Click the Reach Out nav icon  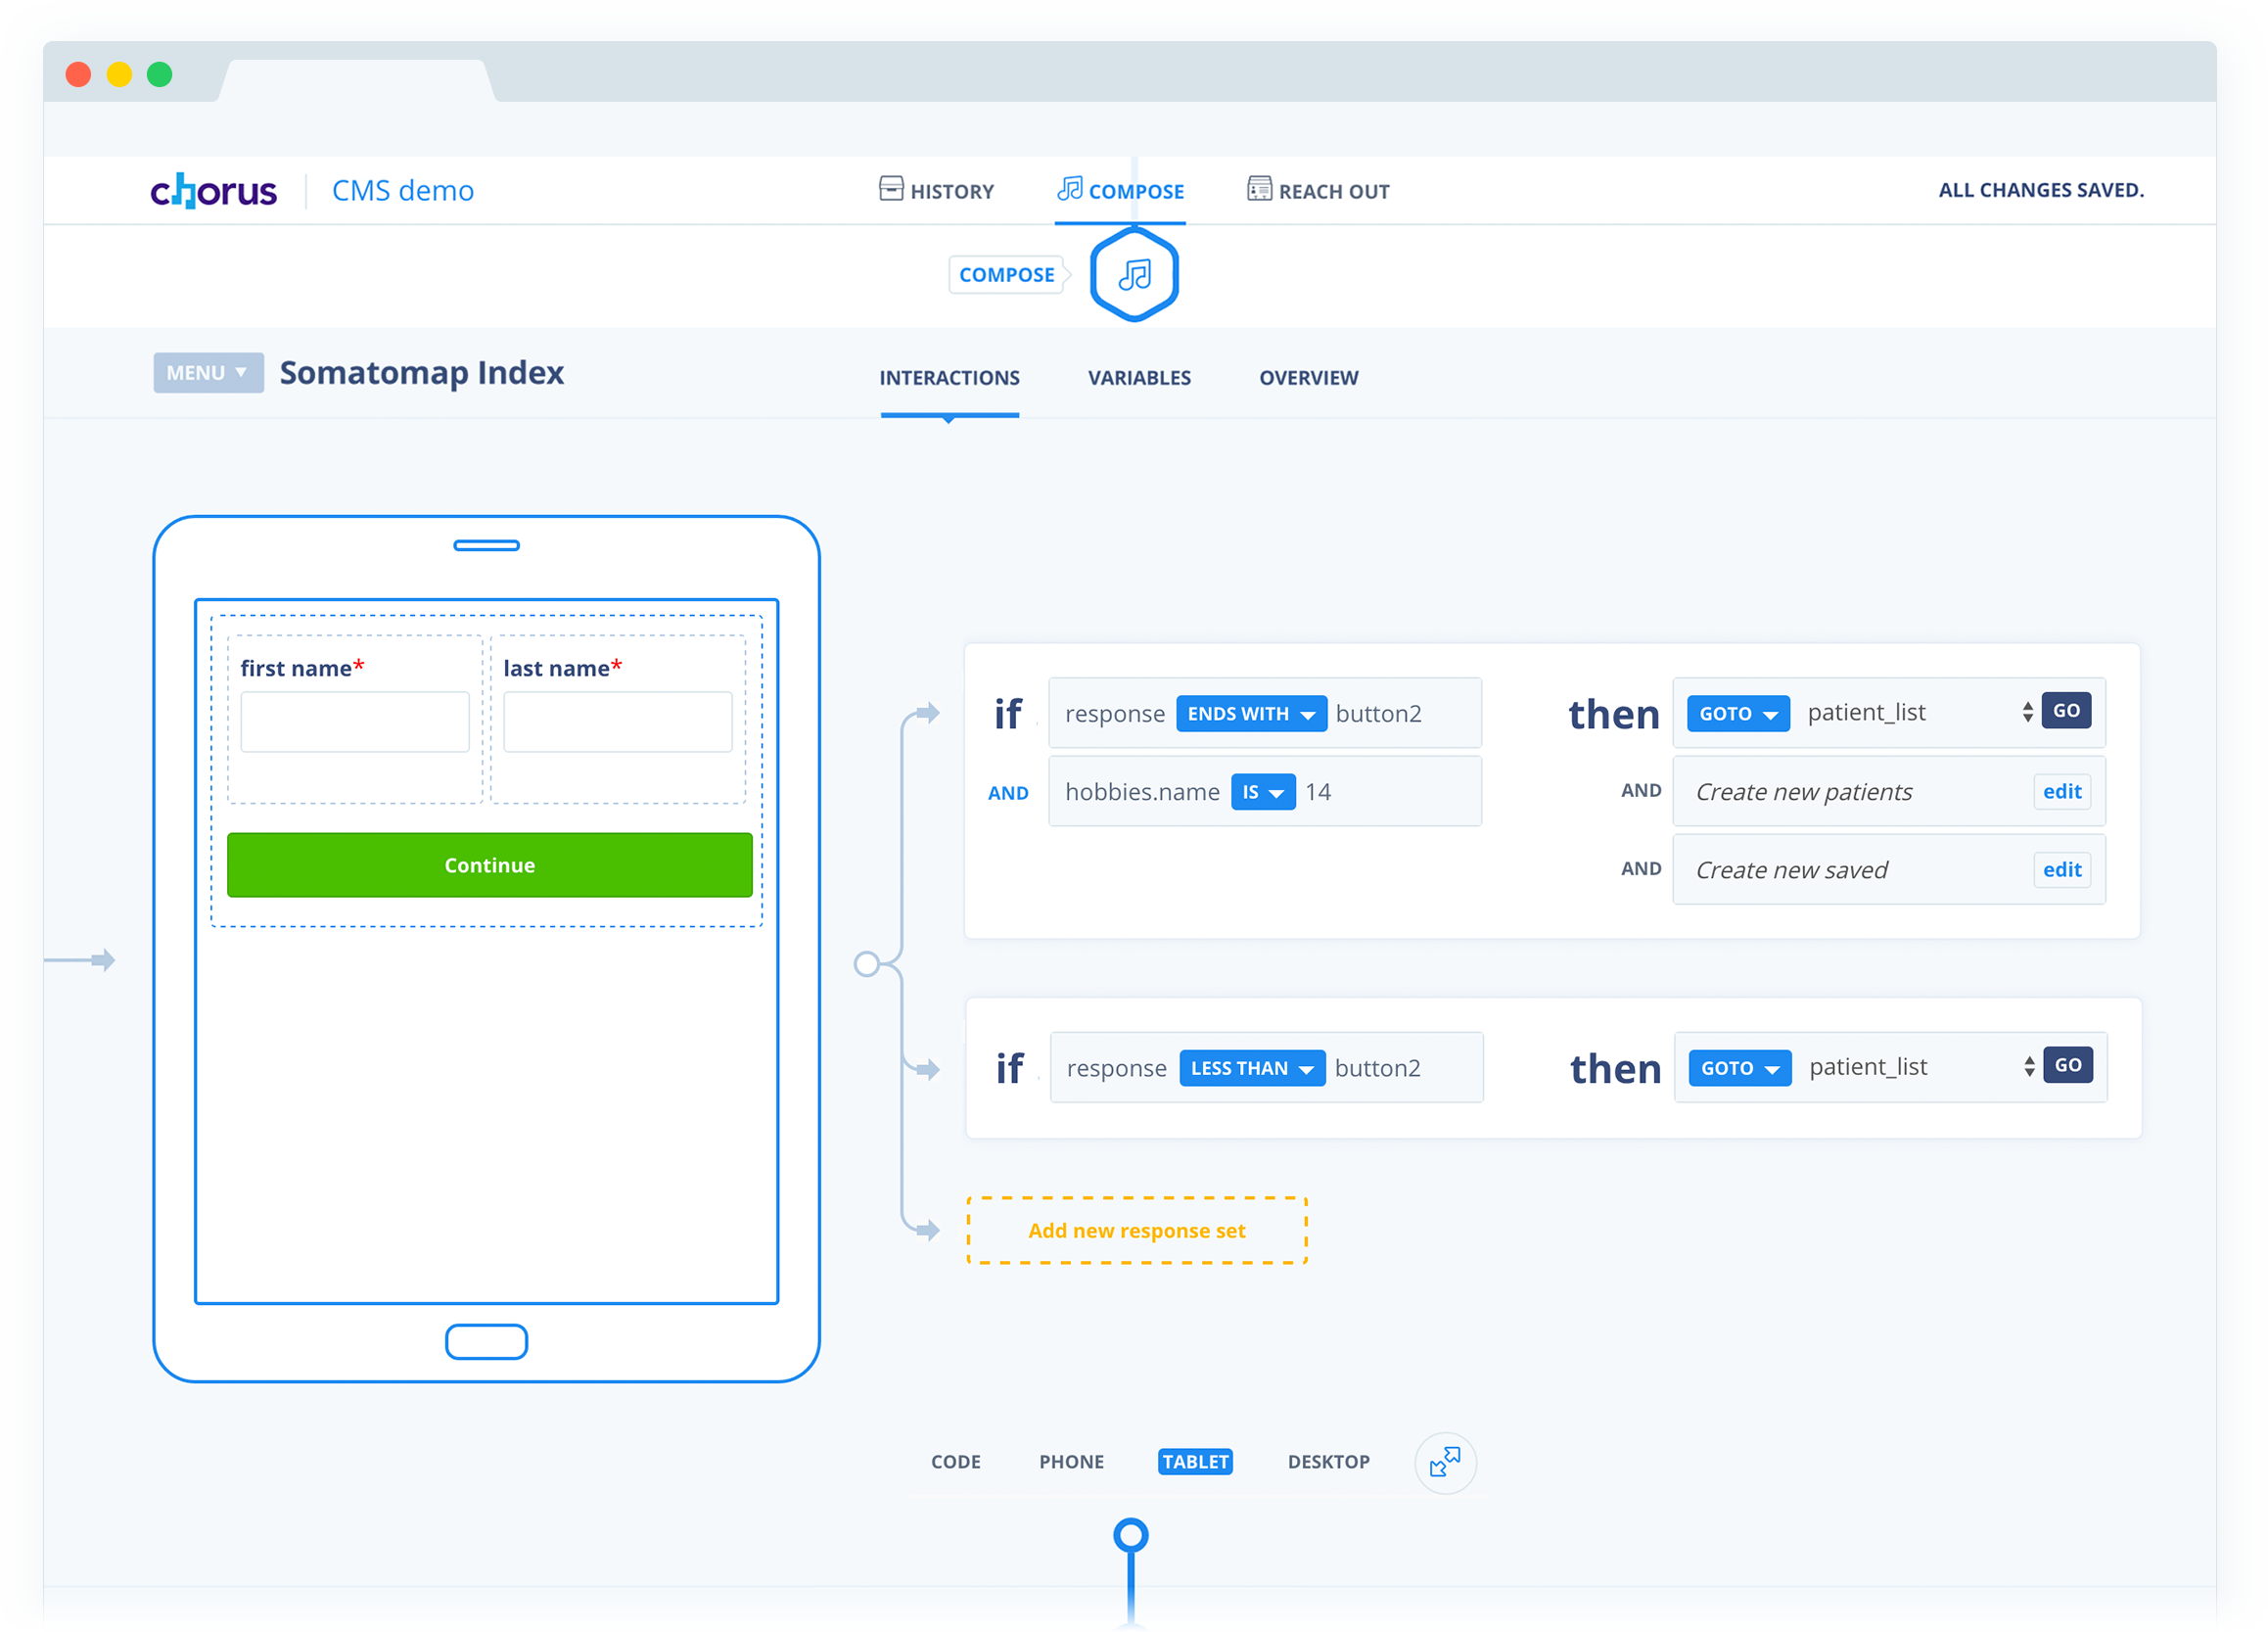1258,188
